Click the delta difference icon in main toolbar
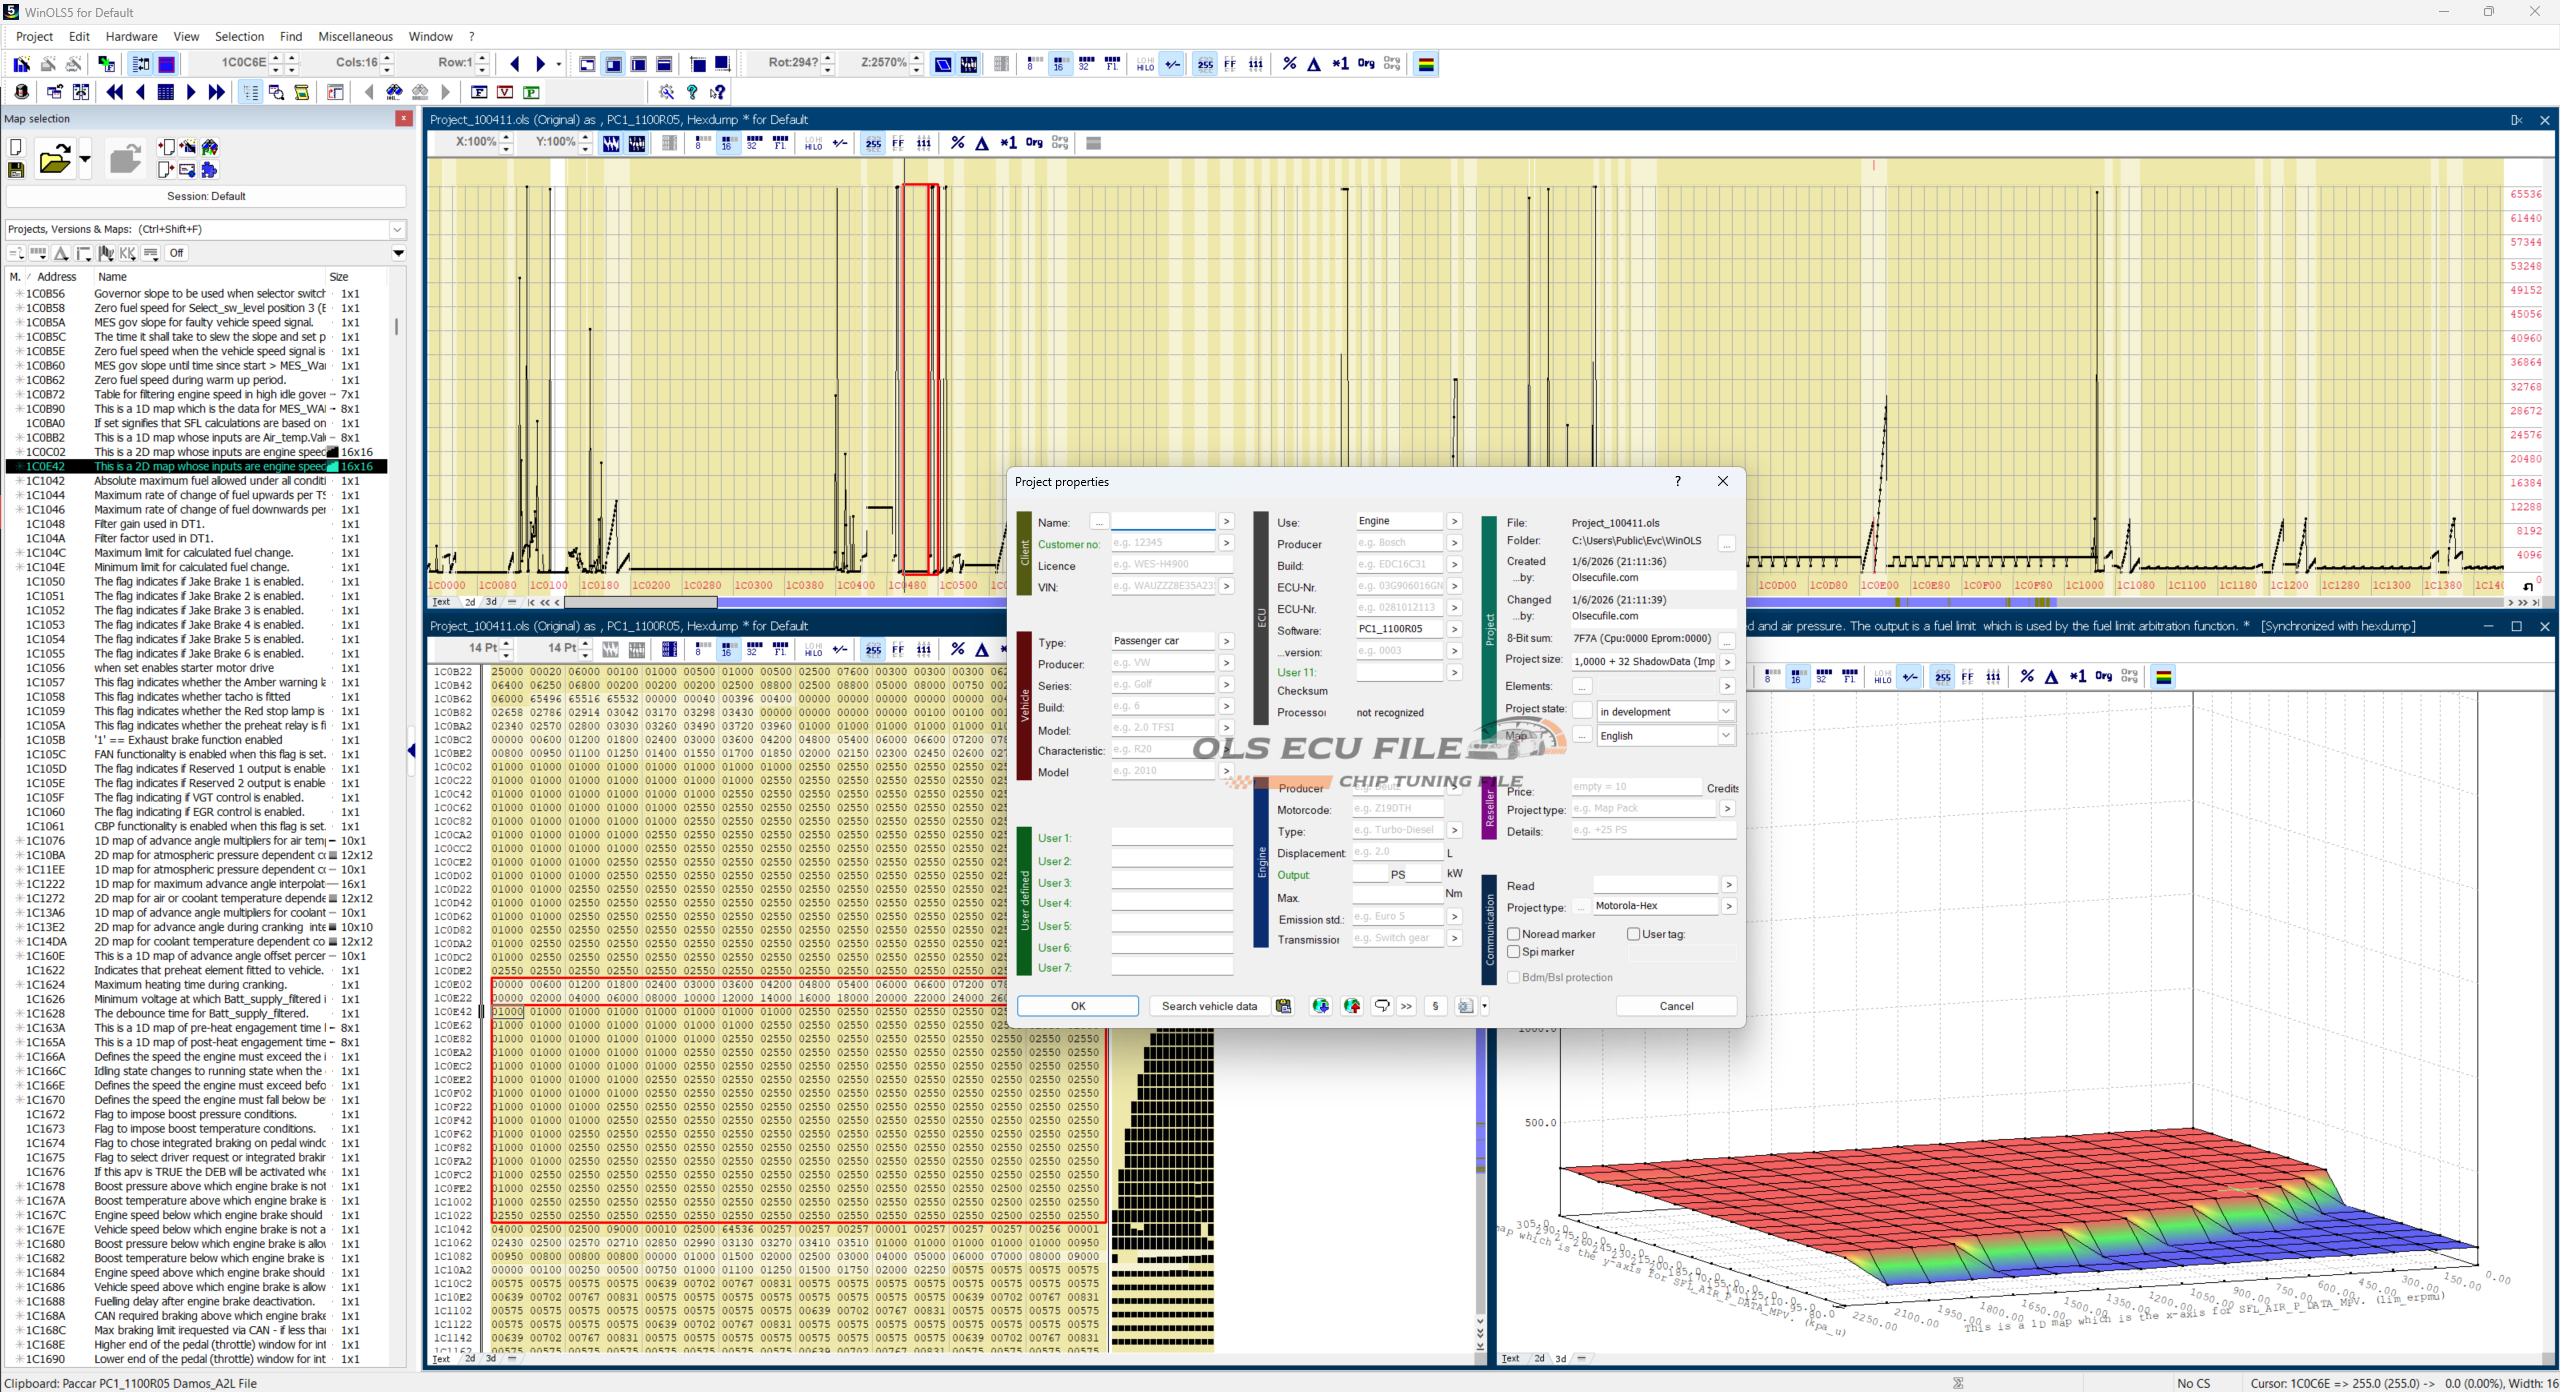 (x=1314, y=64)
